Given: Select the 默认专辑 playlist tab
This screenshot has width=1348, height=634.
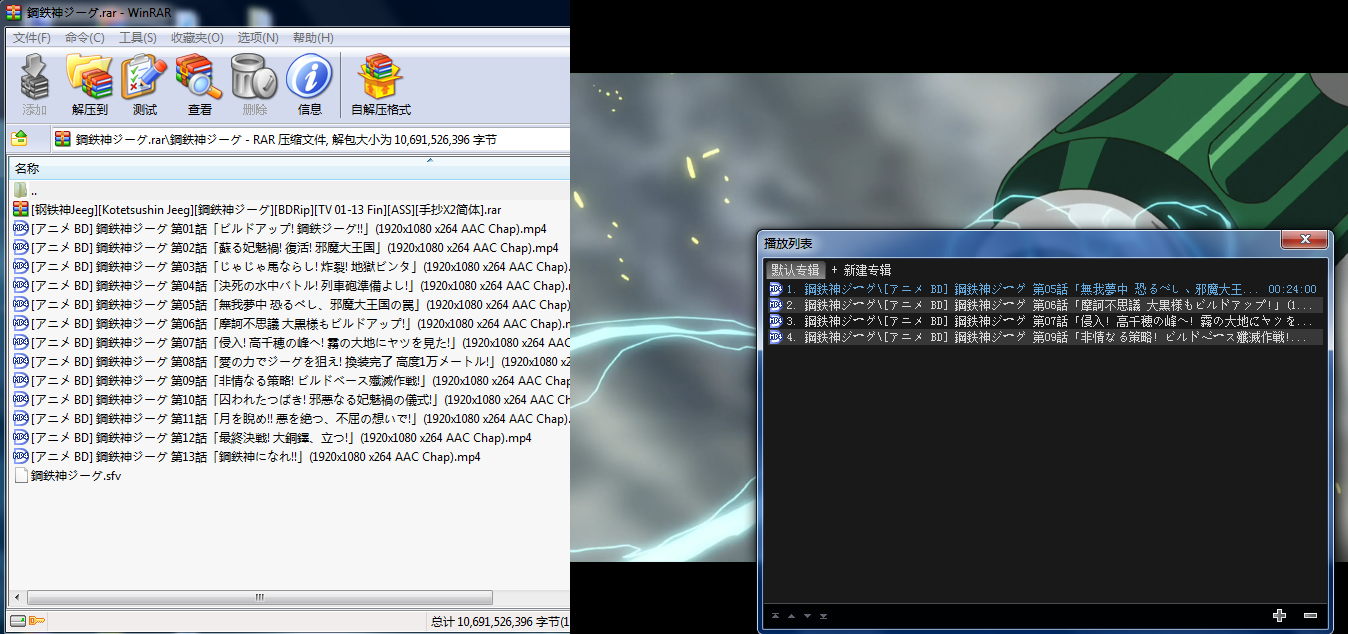Looking at the screenshot, I should 796,270.
